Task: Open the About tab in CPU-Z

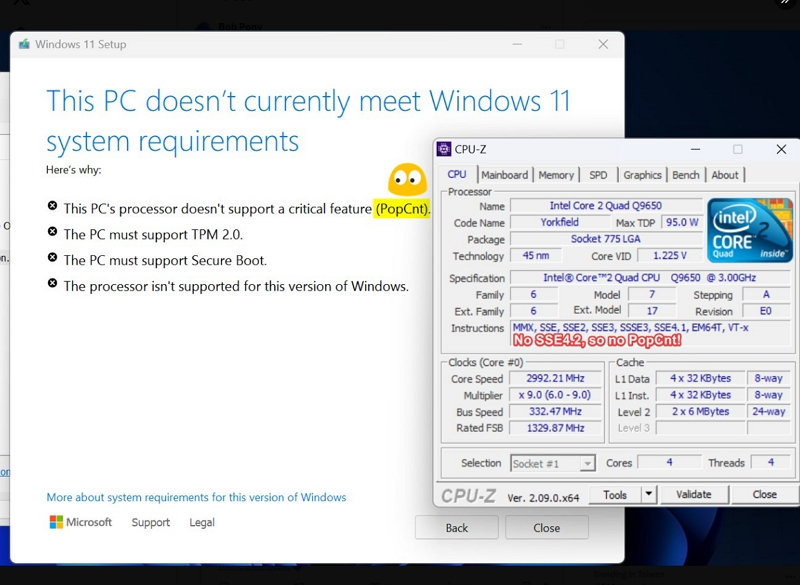Action: pos(725,175)
